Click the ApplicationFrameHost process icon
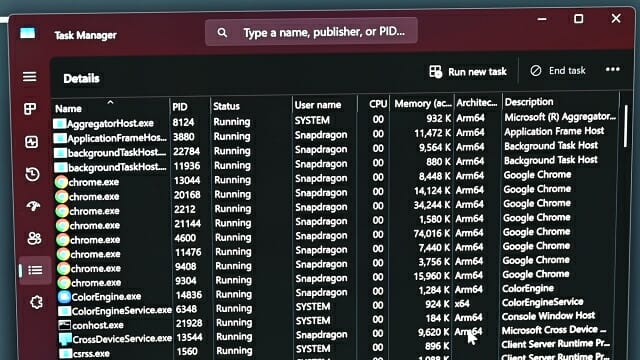 (x=60, y=138)
